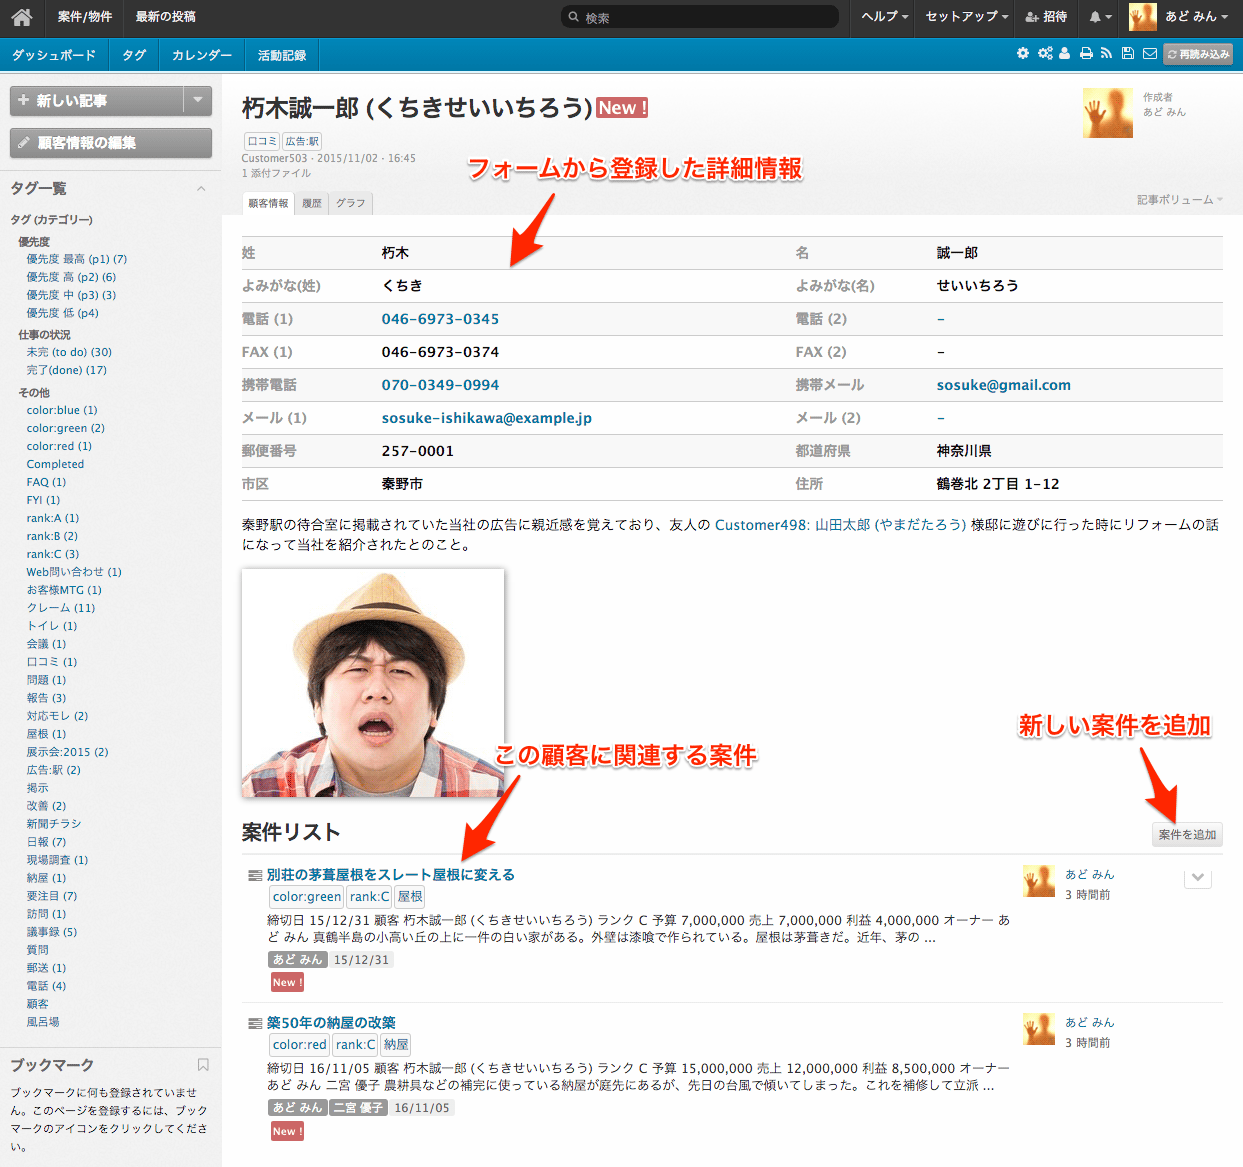This screenshot has width=1243, height=1167.
Task: Click the 新しい記事 button
Action: (x=97, y=100)
